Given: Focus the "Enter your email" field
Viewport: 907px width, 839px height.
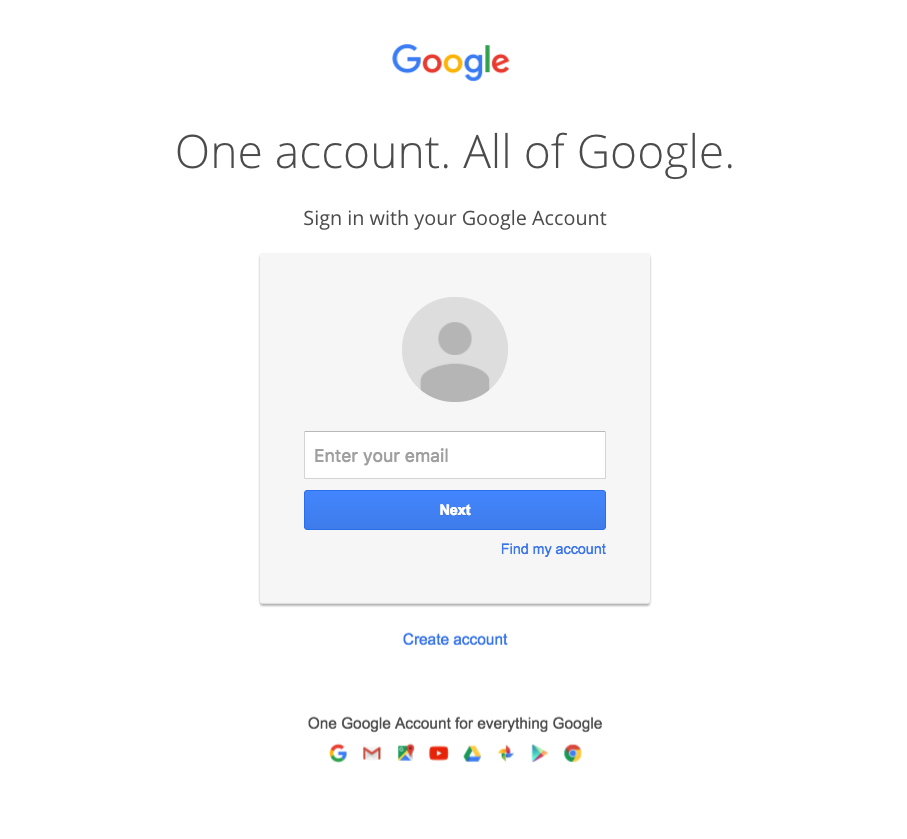Looking at the screenshot, I should click(x=455, y=455).
